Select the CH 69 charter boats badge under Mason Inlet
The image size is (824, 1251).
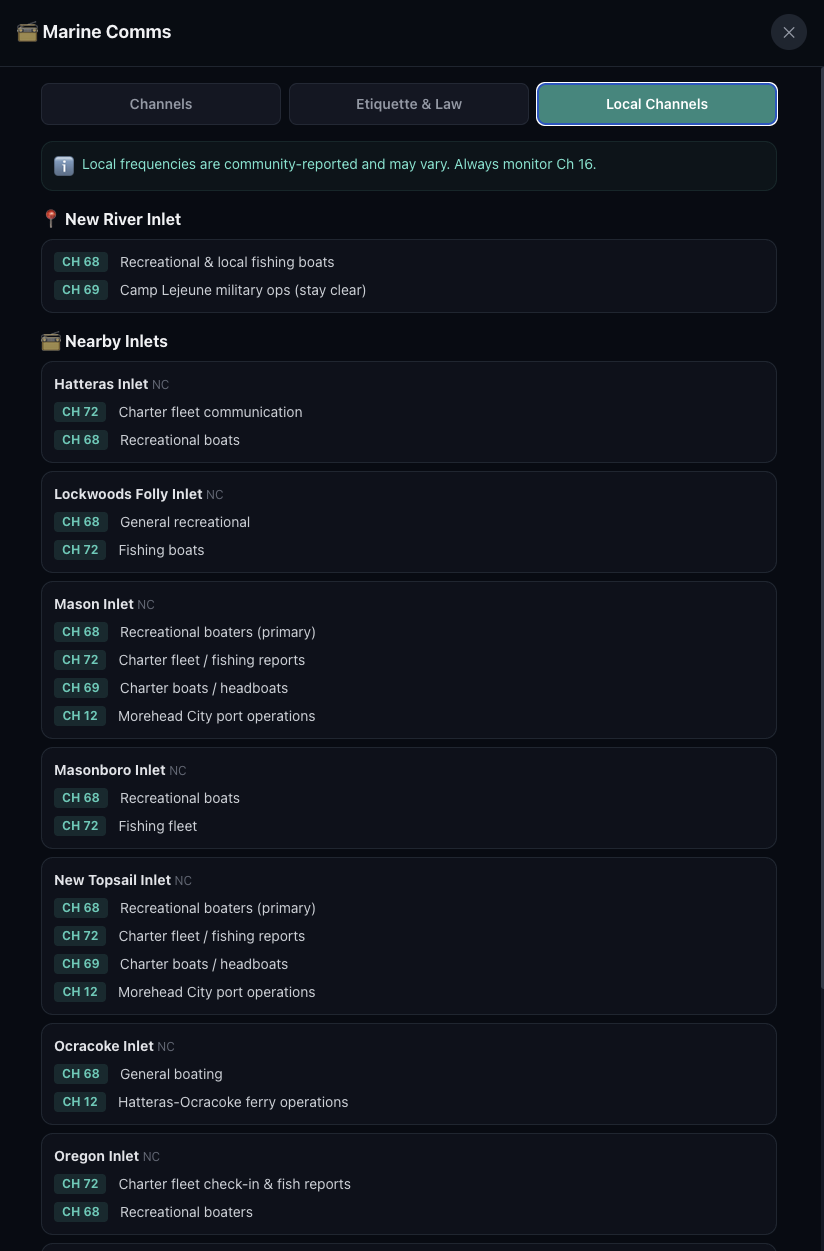tap(80, 687)
